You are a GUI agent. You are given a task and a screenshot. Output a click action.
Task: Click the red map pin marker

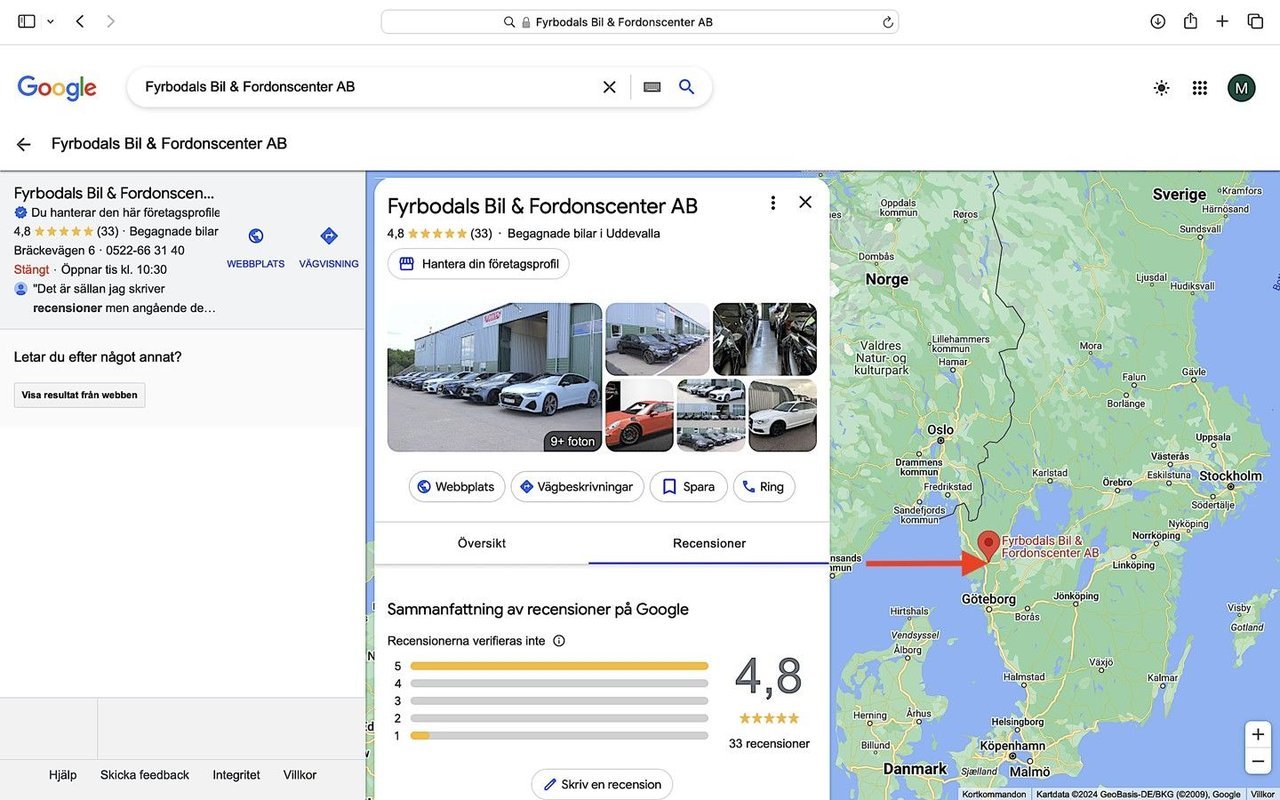[988, 545]
